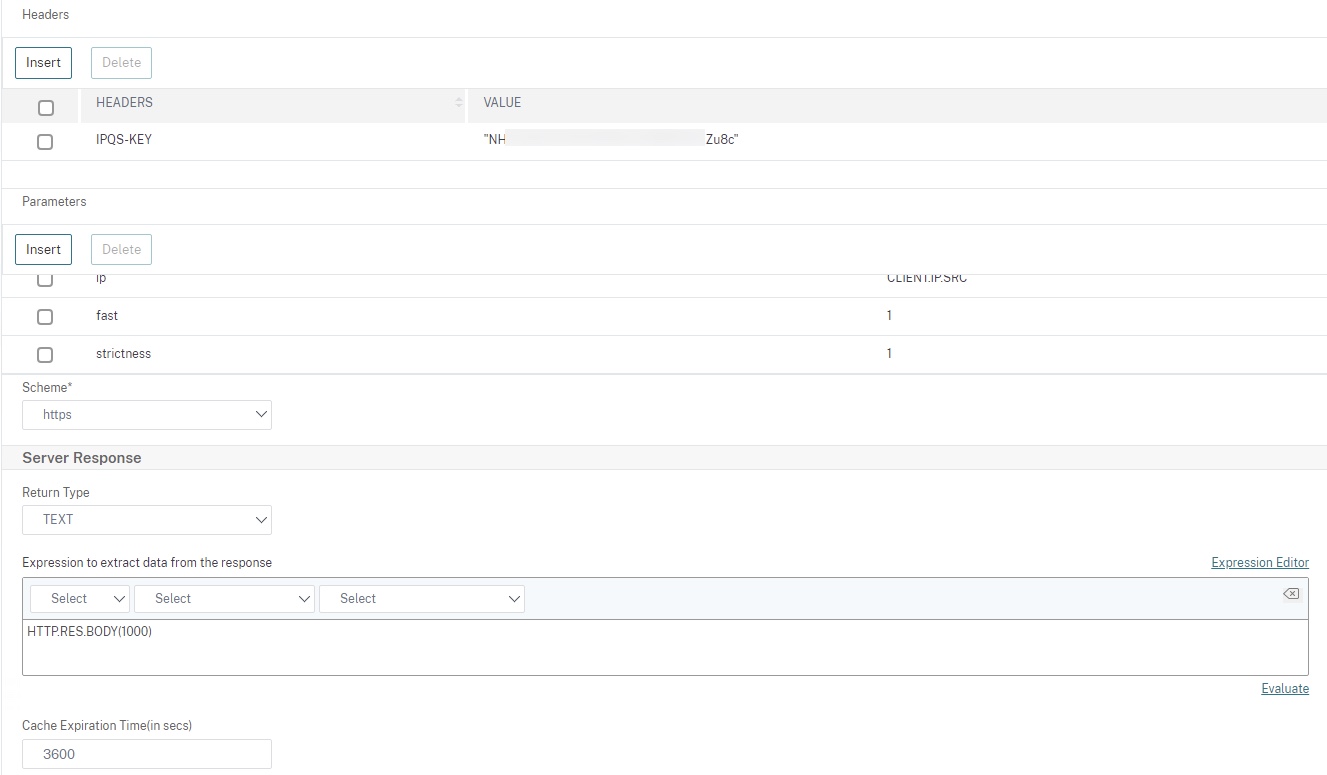1327x775 pixels.
Task: Sort by the HEADERS column sort arrows
Action: pos(459,103)
